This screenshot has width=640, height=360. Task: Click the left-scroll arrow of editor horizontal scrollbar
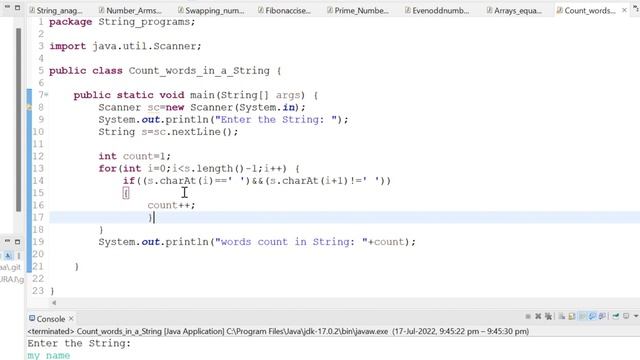54,303
